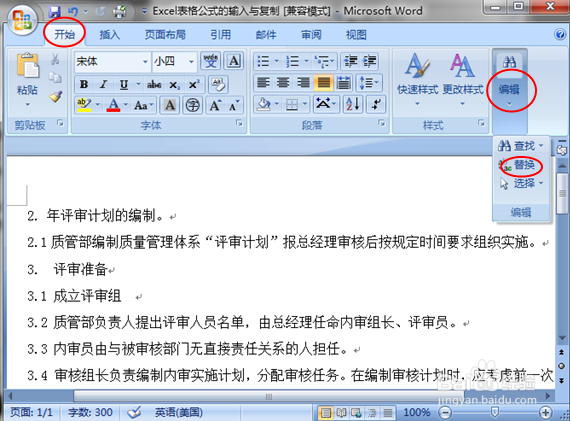Open Word help question mark
Viewport: 570px width, 421px height.
(x=560, y=35)
